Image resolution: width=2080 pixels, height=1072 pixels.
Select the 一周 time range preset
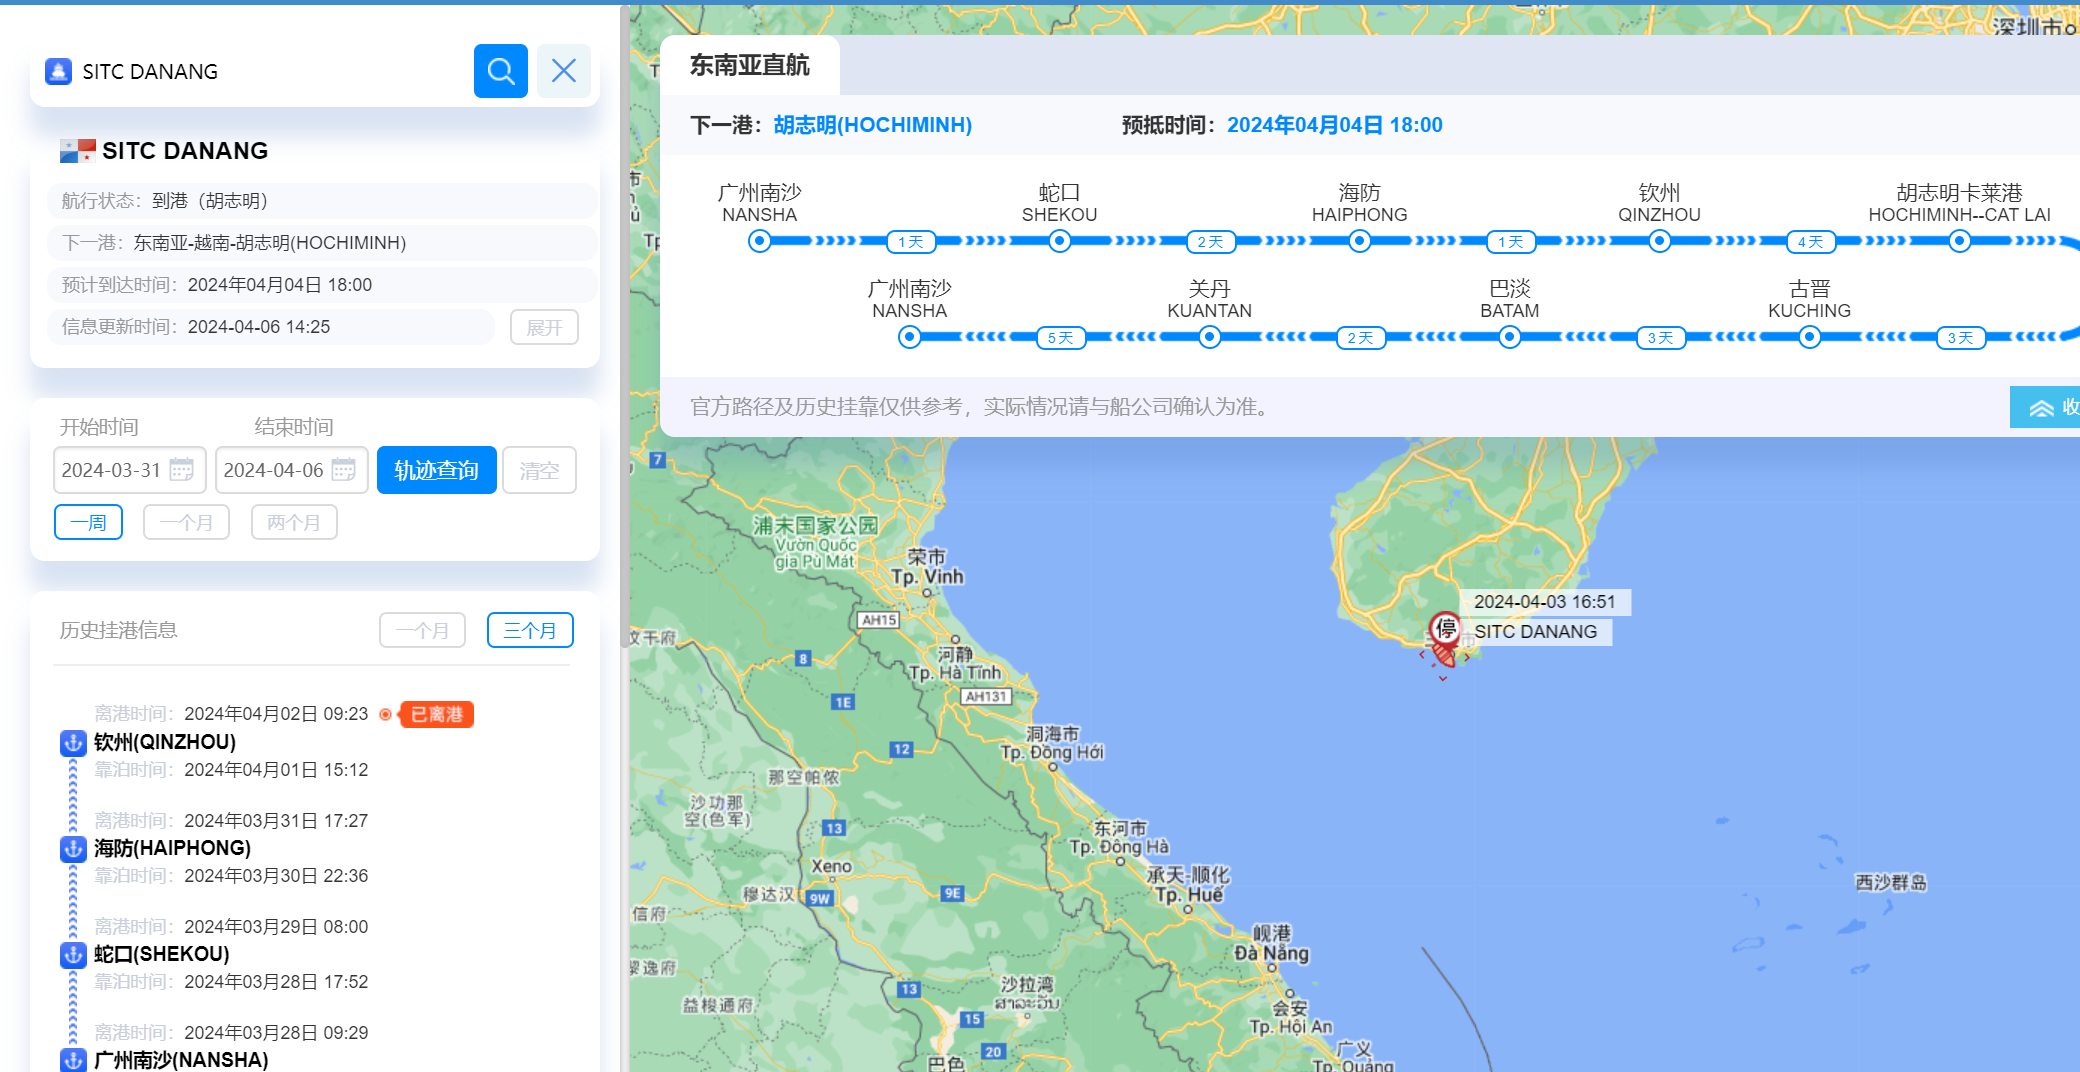click(88, 521)
